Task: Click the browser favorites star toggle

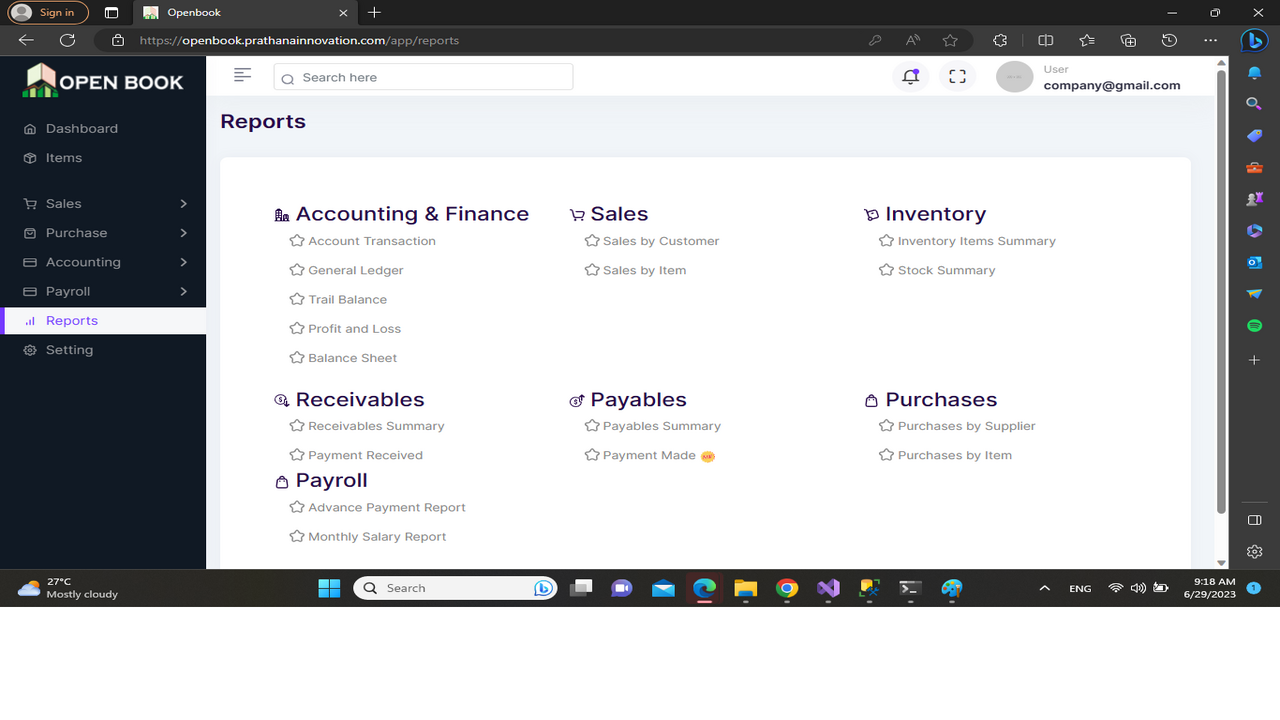Action: (947, 41)
